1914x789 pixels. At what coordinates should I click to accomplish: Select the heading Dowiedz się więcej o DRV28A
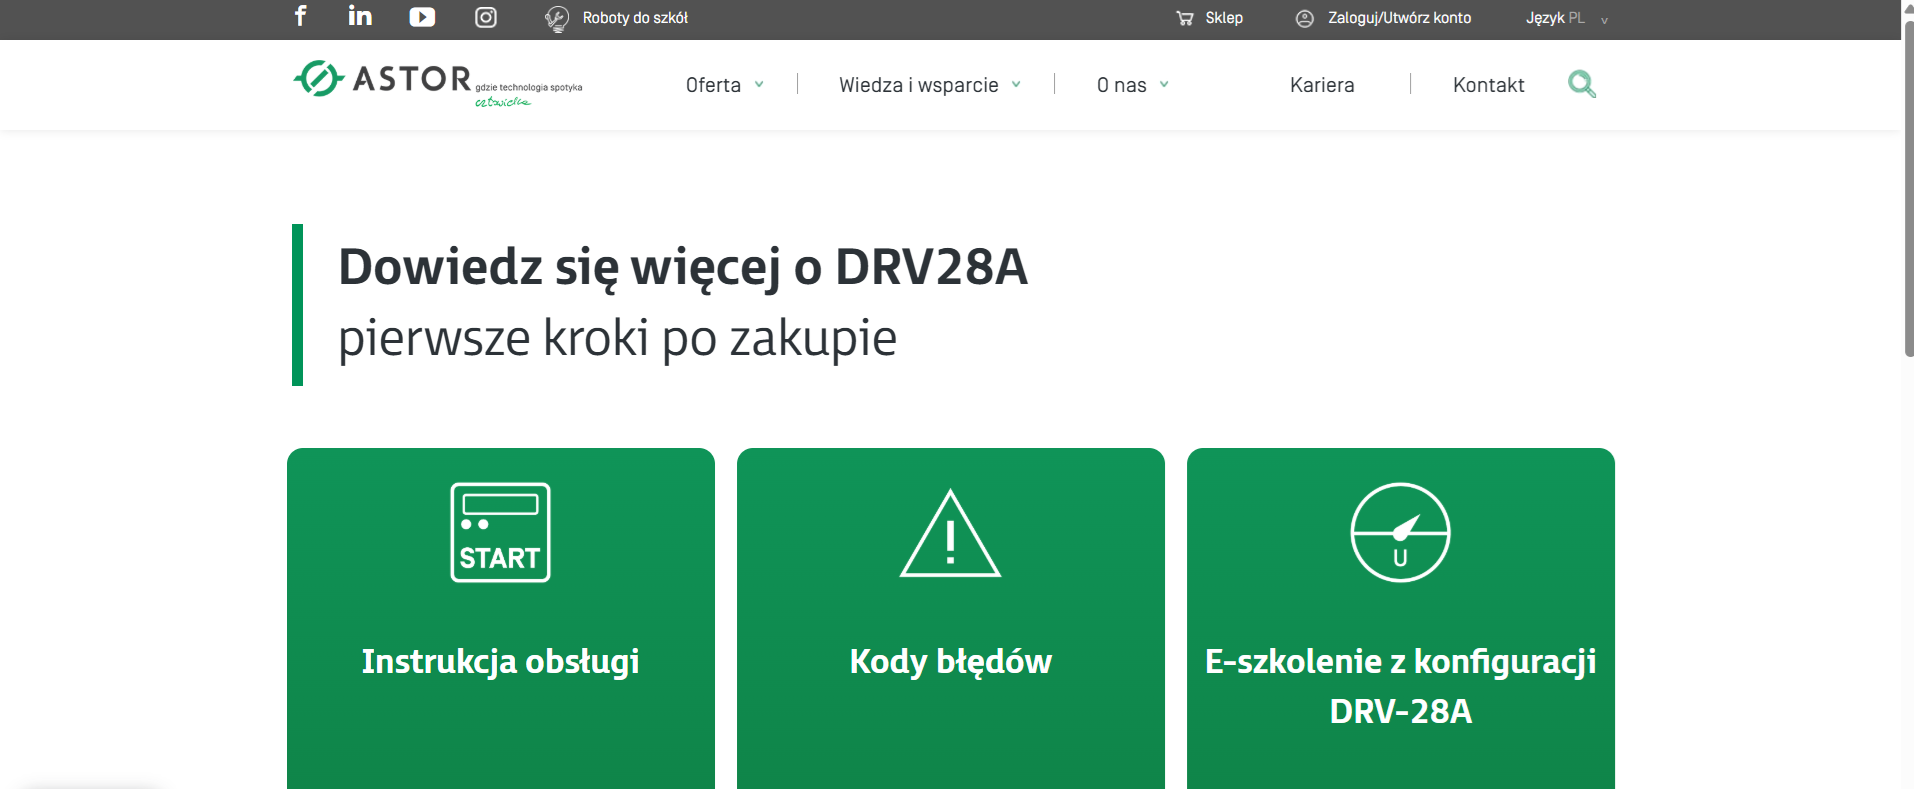(x=683, y=267)
